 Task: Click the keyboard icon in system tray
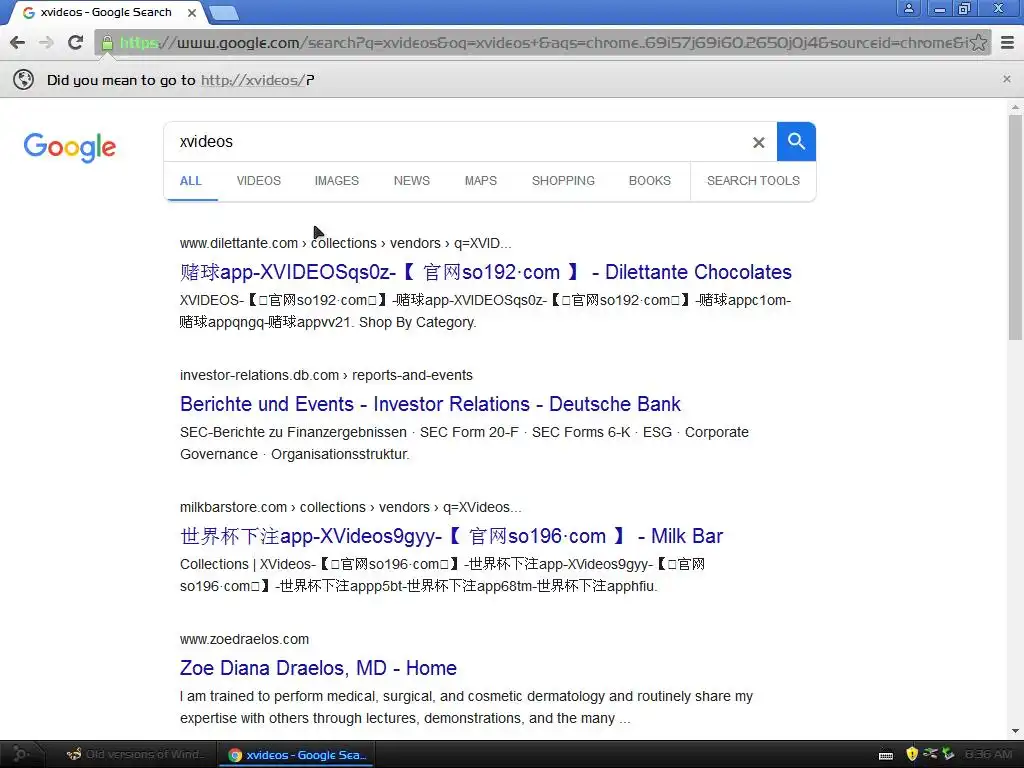point(886,755)
